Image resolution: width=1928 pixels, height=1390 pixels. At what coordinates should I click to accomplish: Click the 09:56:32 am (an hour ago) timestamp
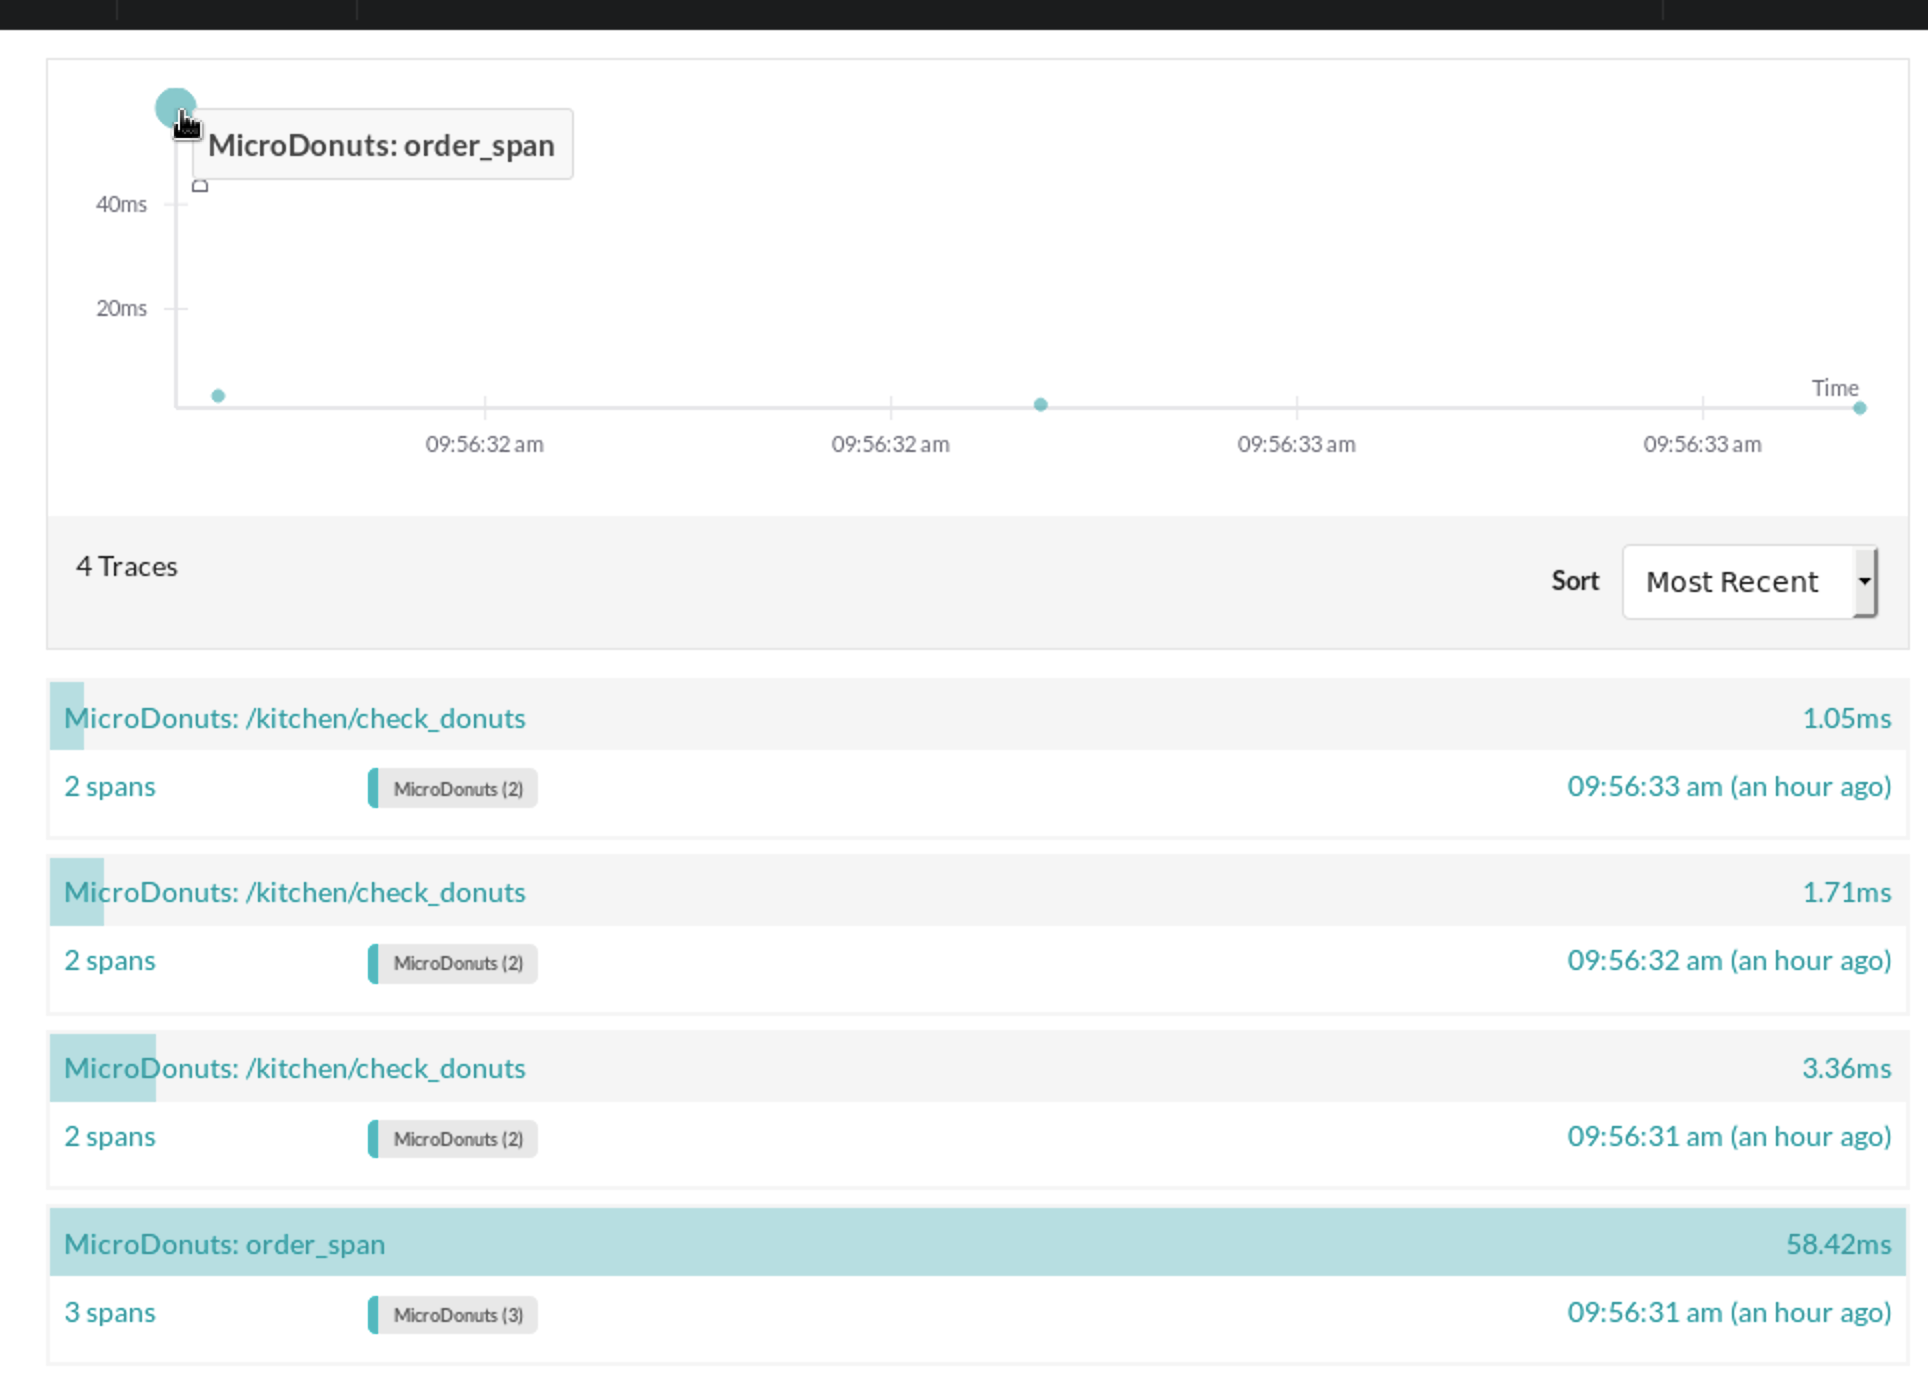pos(1728,960)
